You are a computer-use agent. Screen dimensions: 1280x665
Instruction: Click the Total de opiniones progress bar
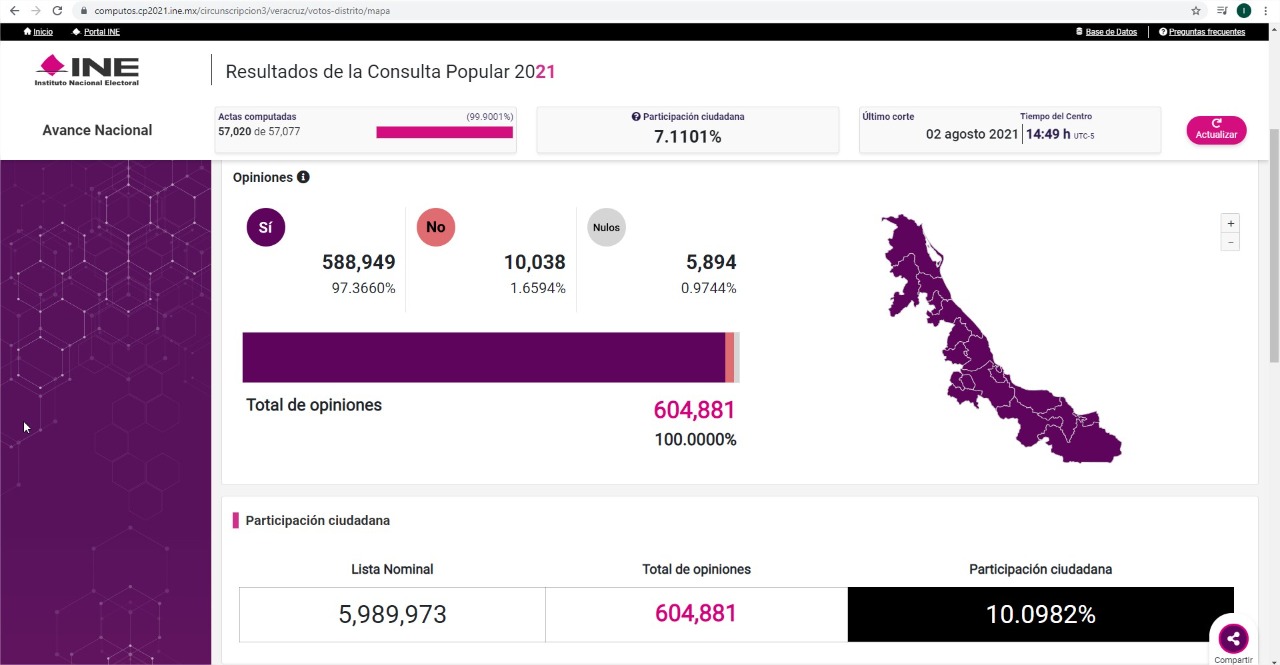coord(490,357)
